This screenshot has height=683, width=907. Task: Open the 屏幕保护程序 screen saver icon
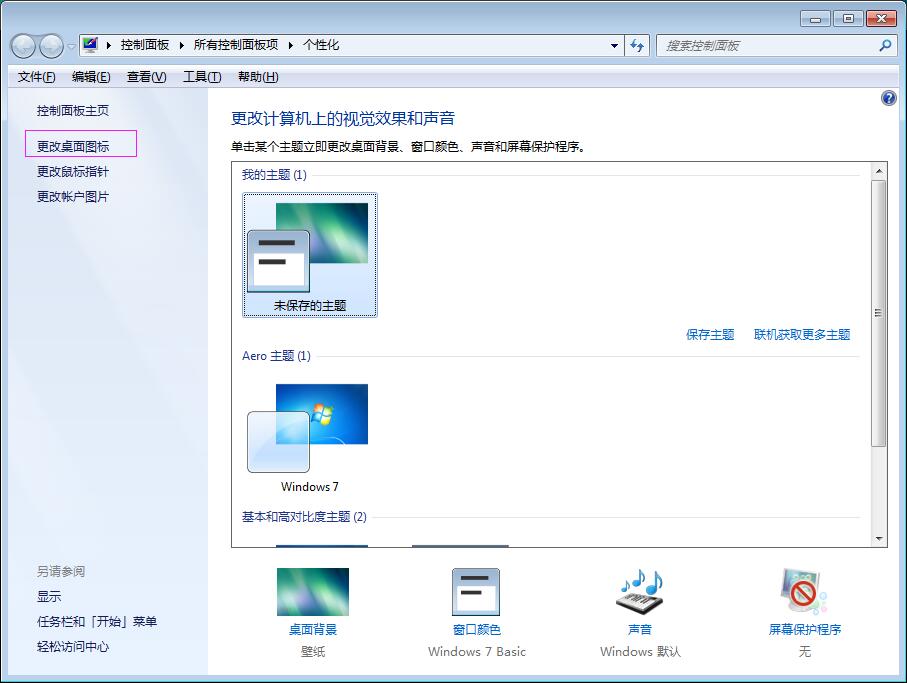804,593
